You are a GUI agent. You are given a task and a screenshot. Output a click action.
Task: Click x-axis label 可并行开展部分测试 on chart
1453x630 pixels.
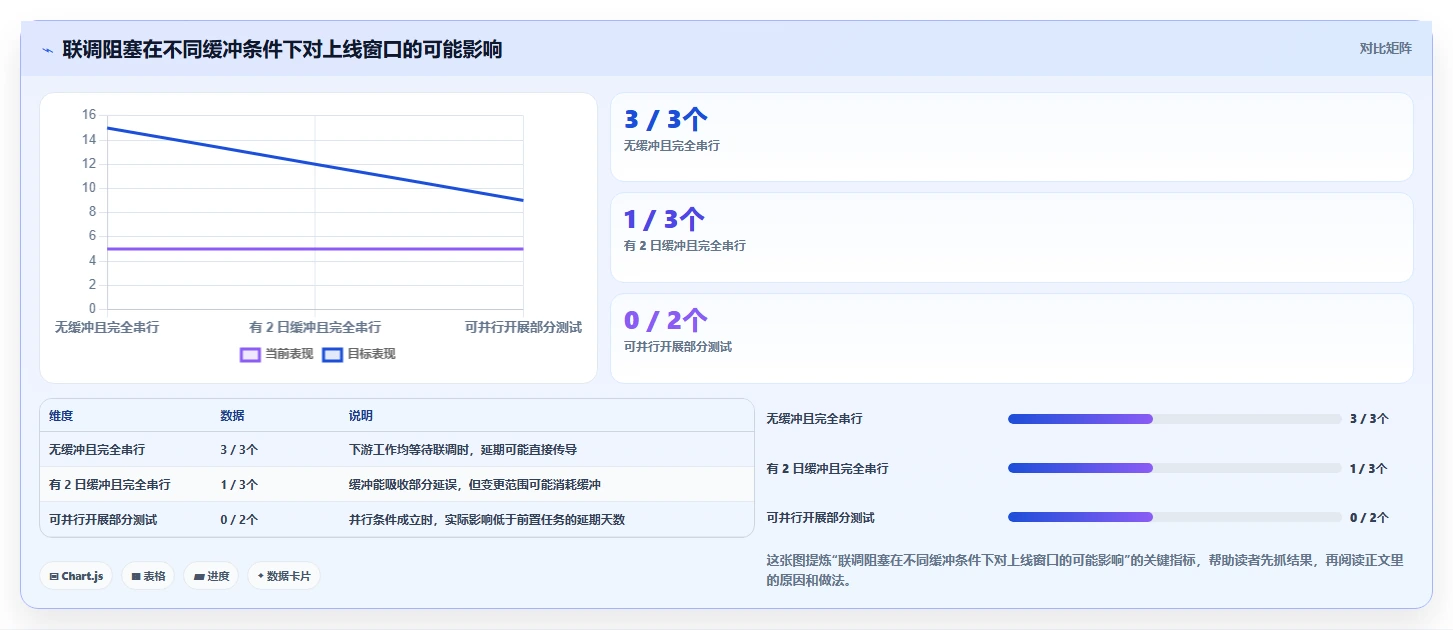[523, 327]
